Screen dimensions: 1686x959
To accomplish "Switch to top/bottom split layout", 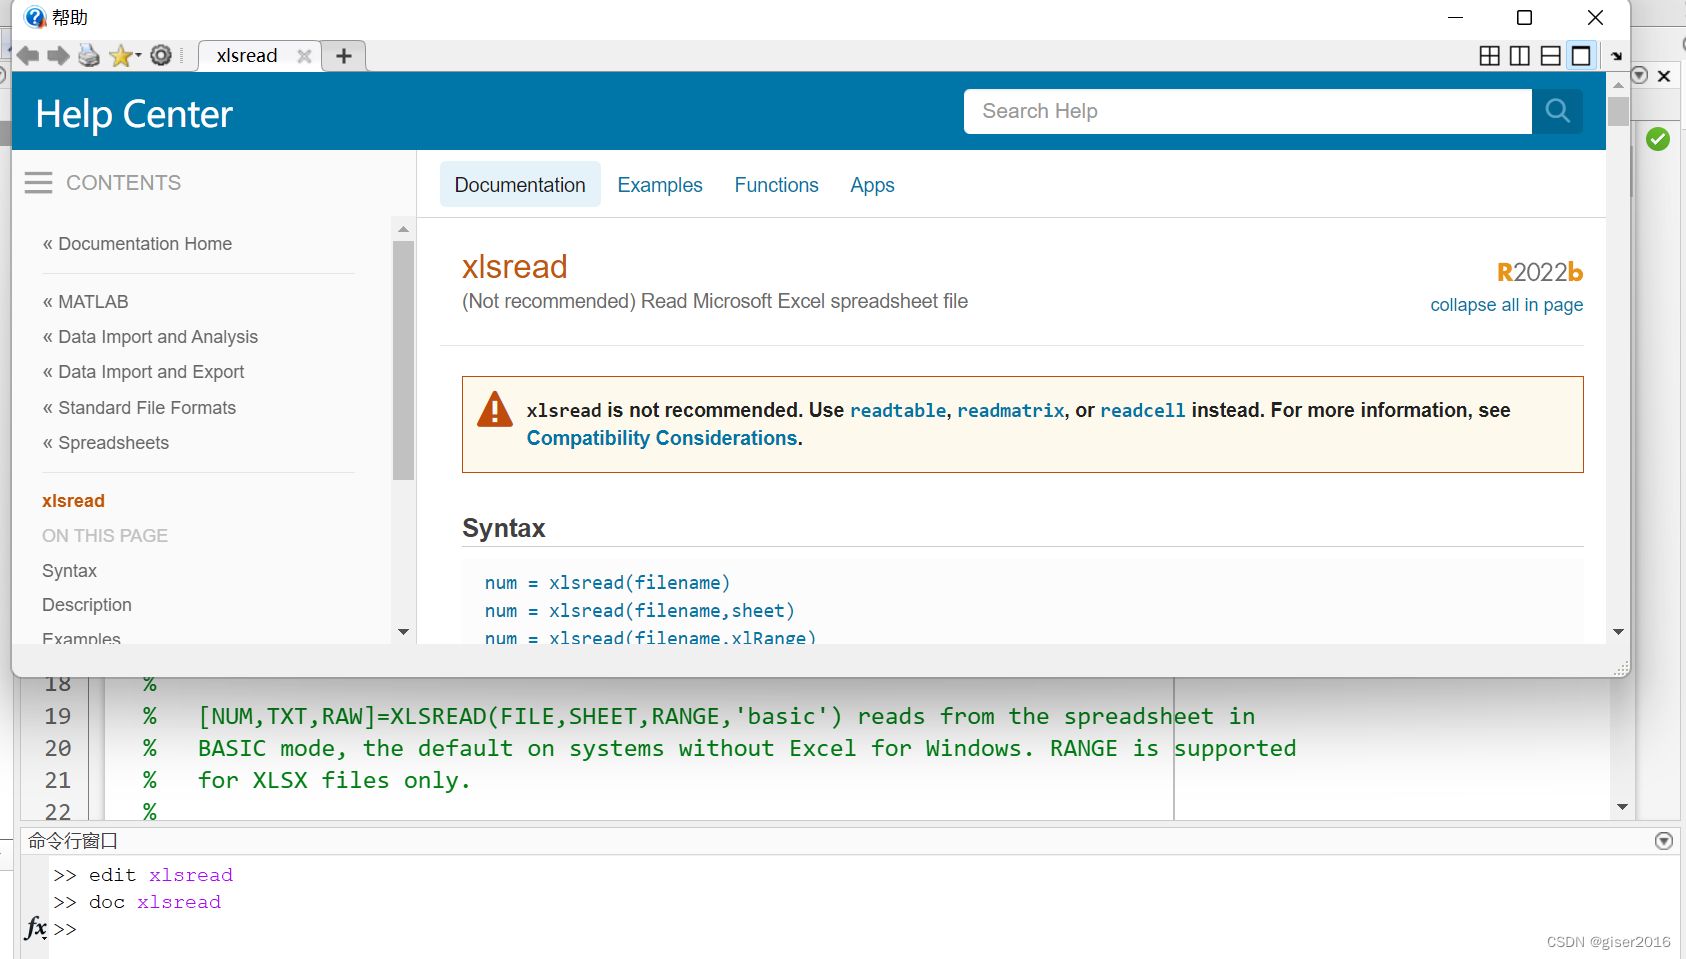I will [x=1551, y=56].
